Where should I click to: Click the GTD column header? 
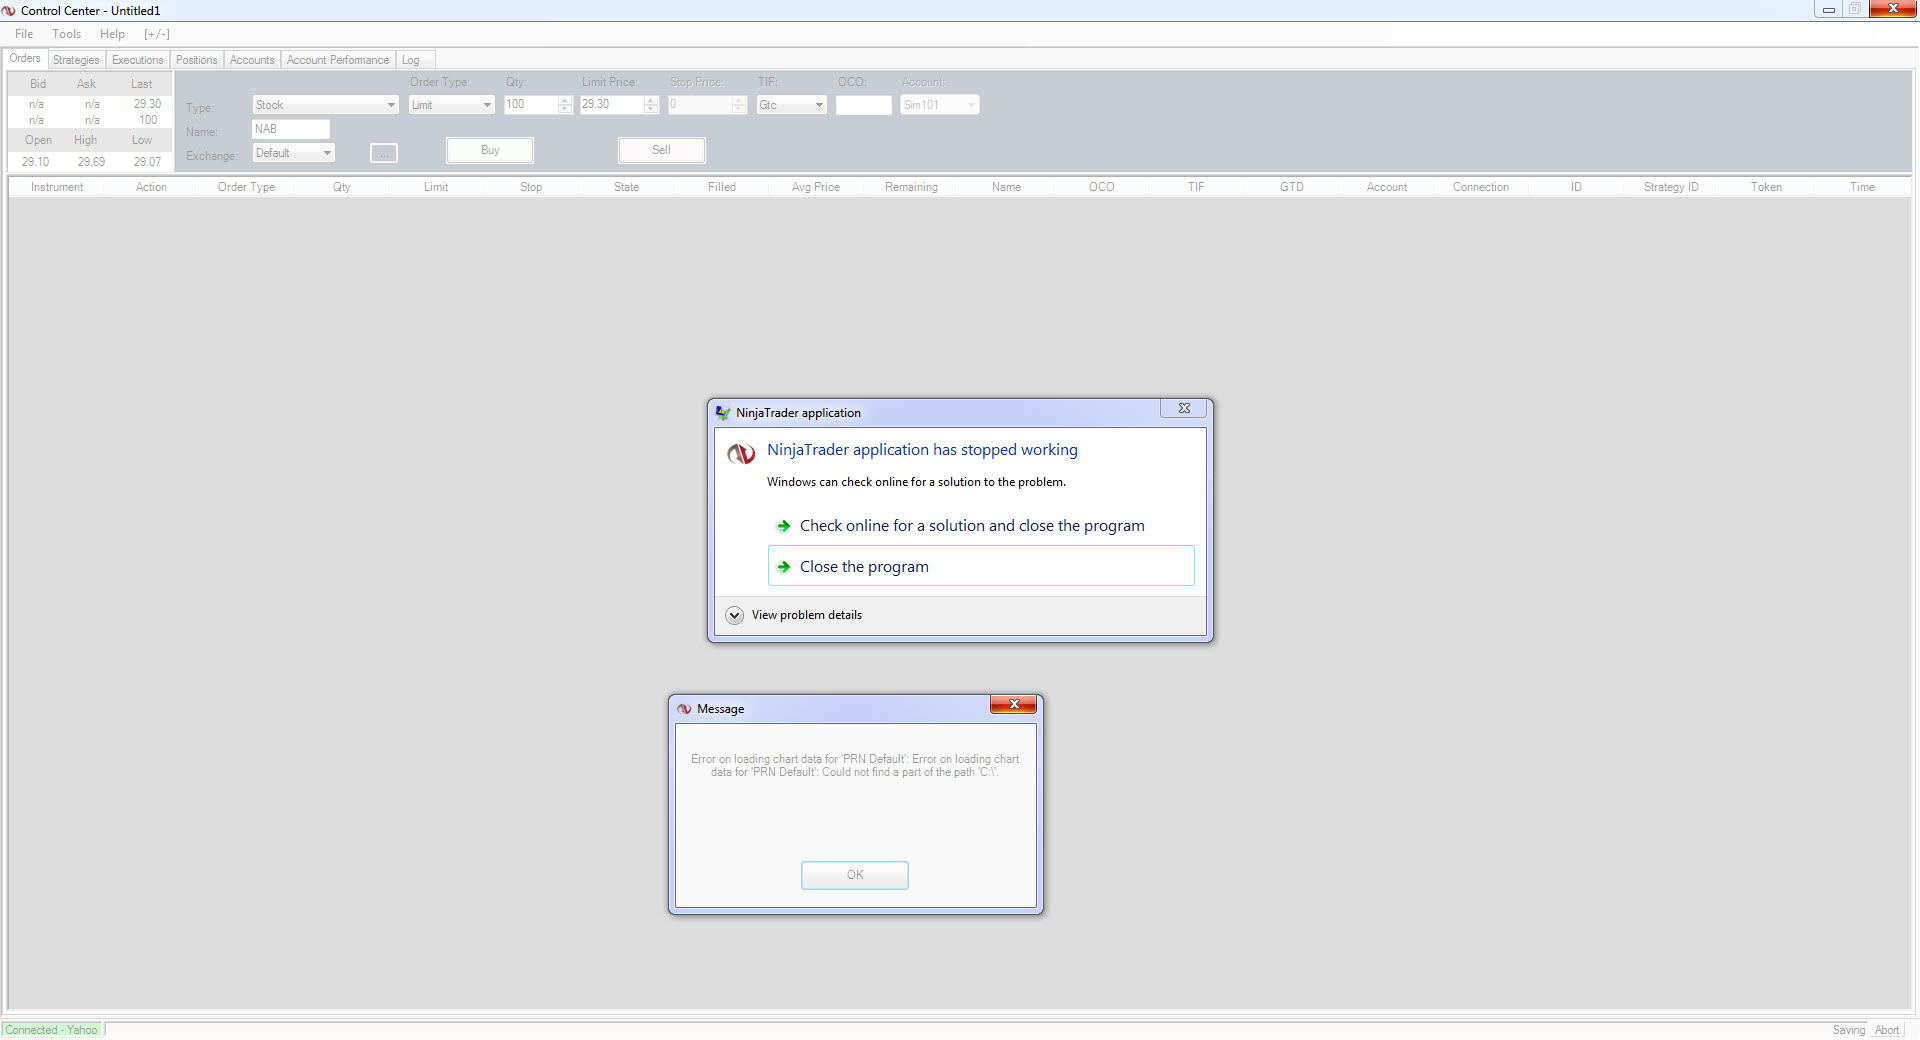1292,187
